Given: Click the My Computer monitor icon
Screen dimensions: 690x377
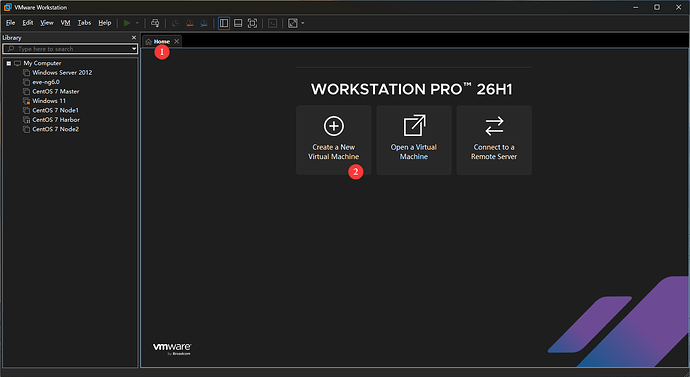Looking at the screenshot, I should pyautogui.click(x=18, y=63).
